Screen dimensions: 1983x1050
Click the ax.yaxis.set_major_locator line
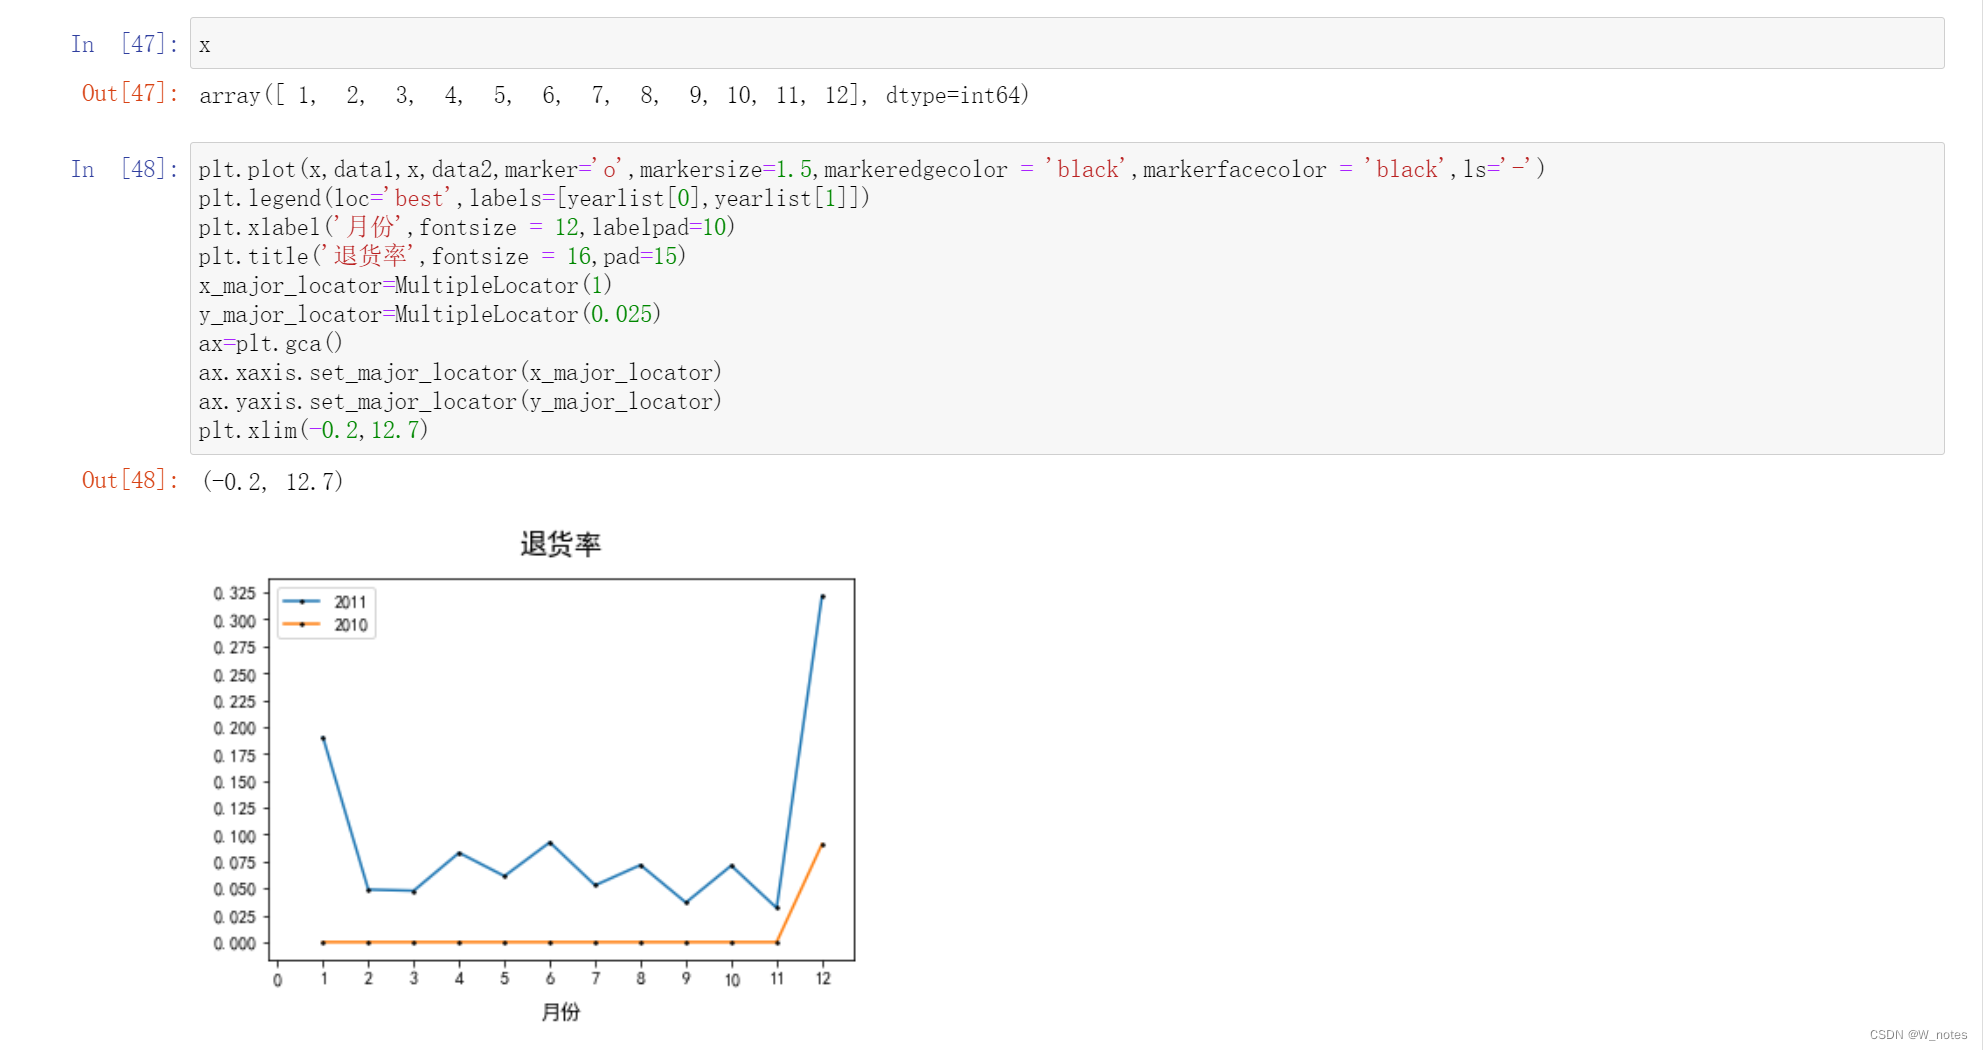pyautogui.click(x=460, y=401)
